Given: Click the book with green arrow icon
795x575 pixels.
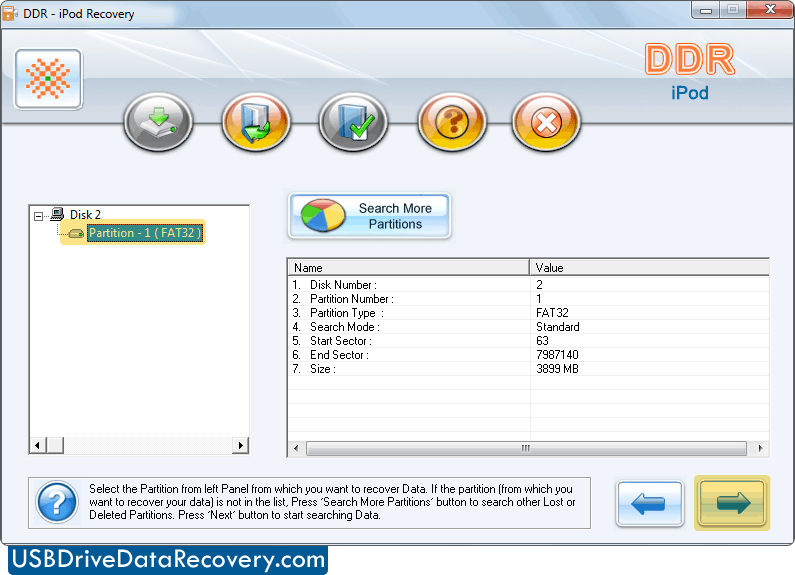Looking at the screenshot, I should point(256,122).
